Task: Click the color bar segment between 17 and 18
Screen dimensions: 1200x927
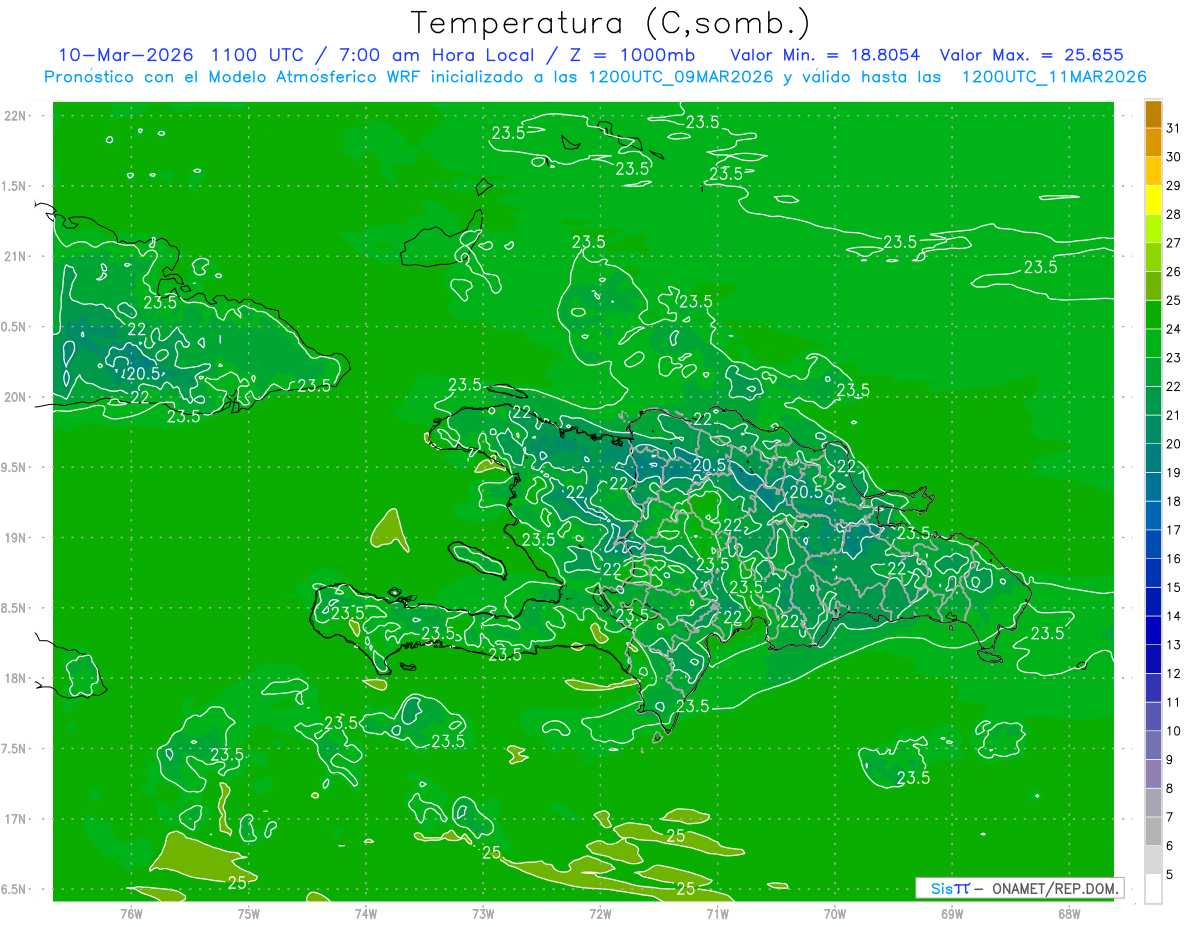Action: [1153, 516]
